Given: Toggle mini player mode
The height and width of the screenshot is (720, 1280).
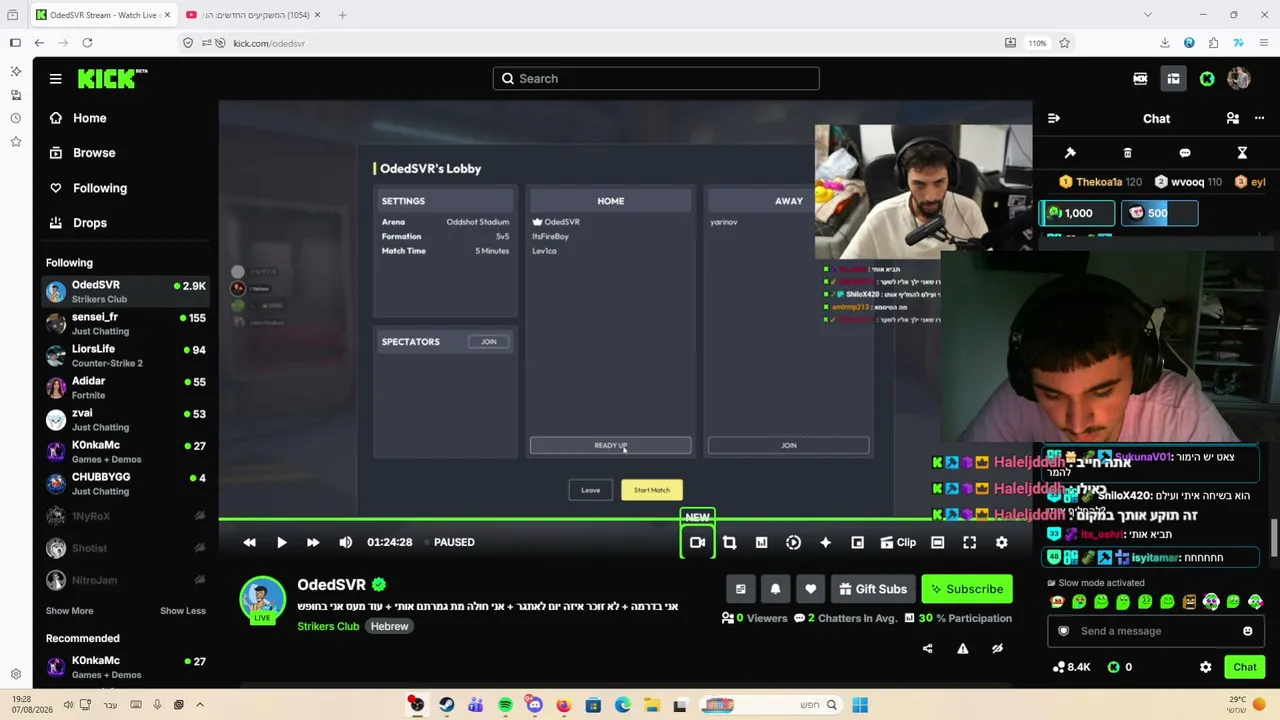Looking at the screenshot, I should pyautogui.click(x=857, y=542).
